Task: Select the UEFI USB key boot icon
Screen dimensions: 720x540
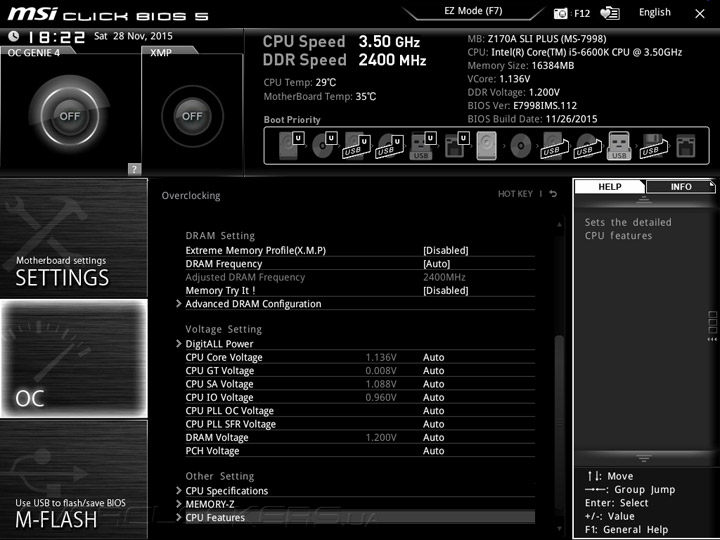Action: coord(422,146)
